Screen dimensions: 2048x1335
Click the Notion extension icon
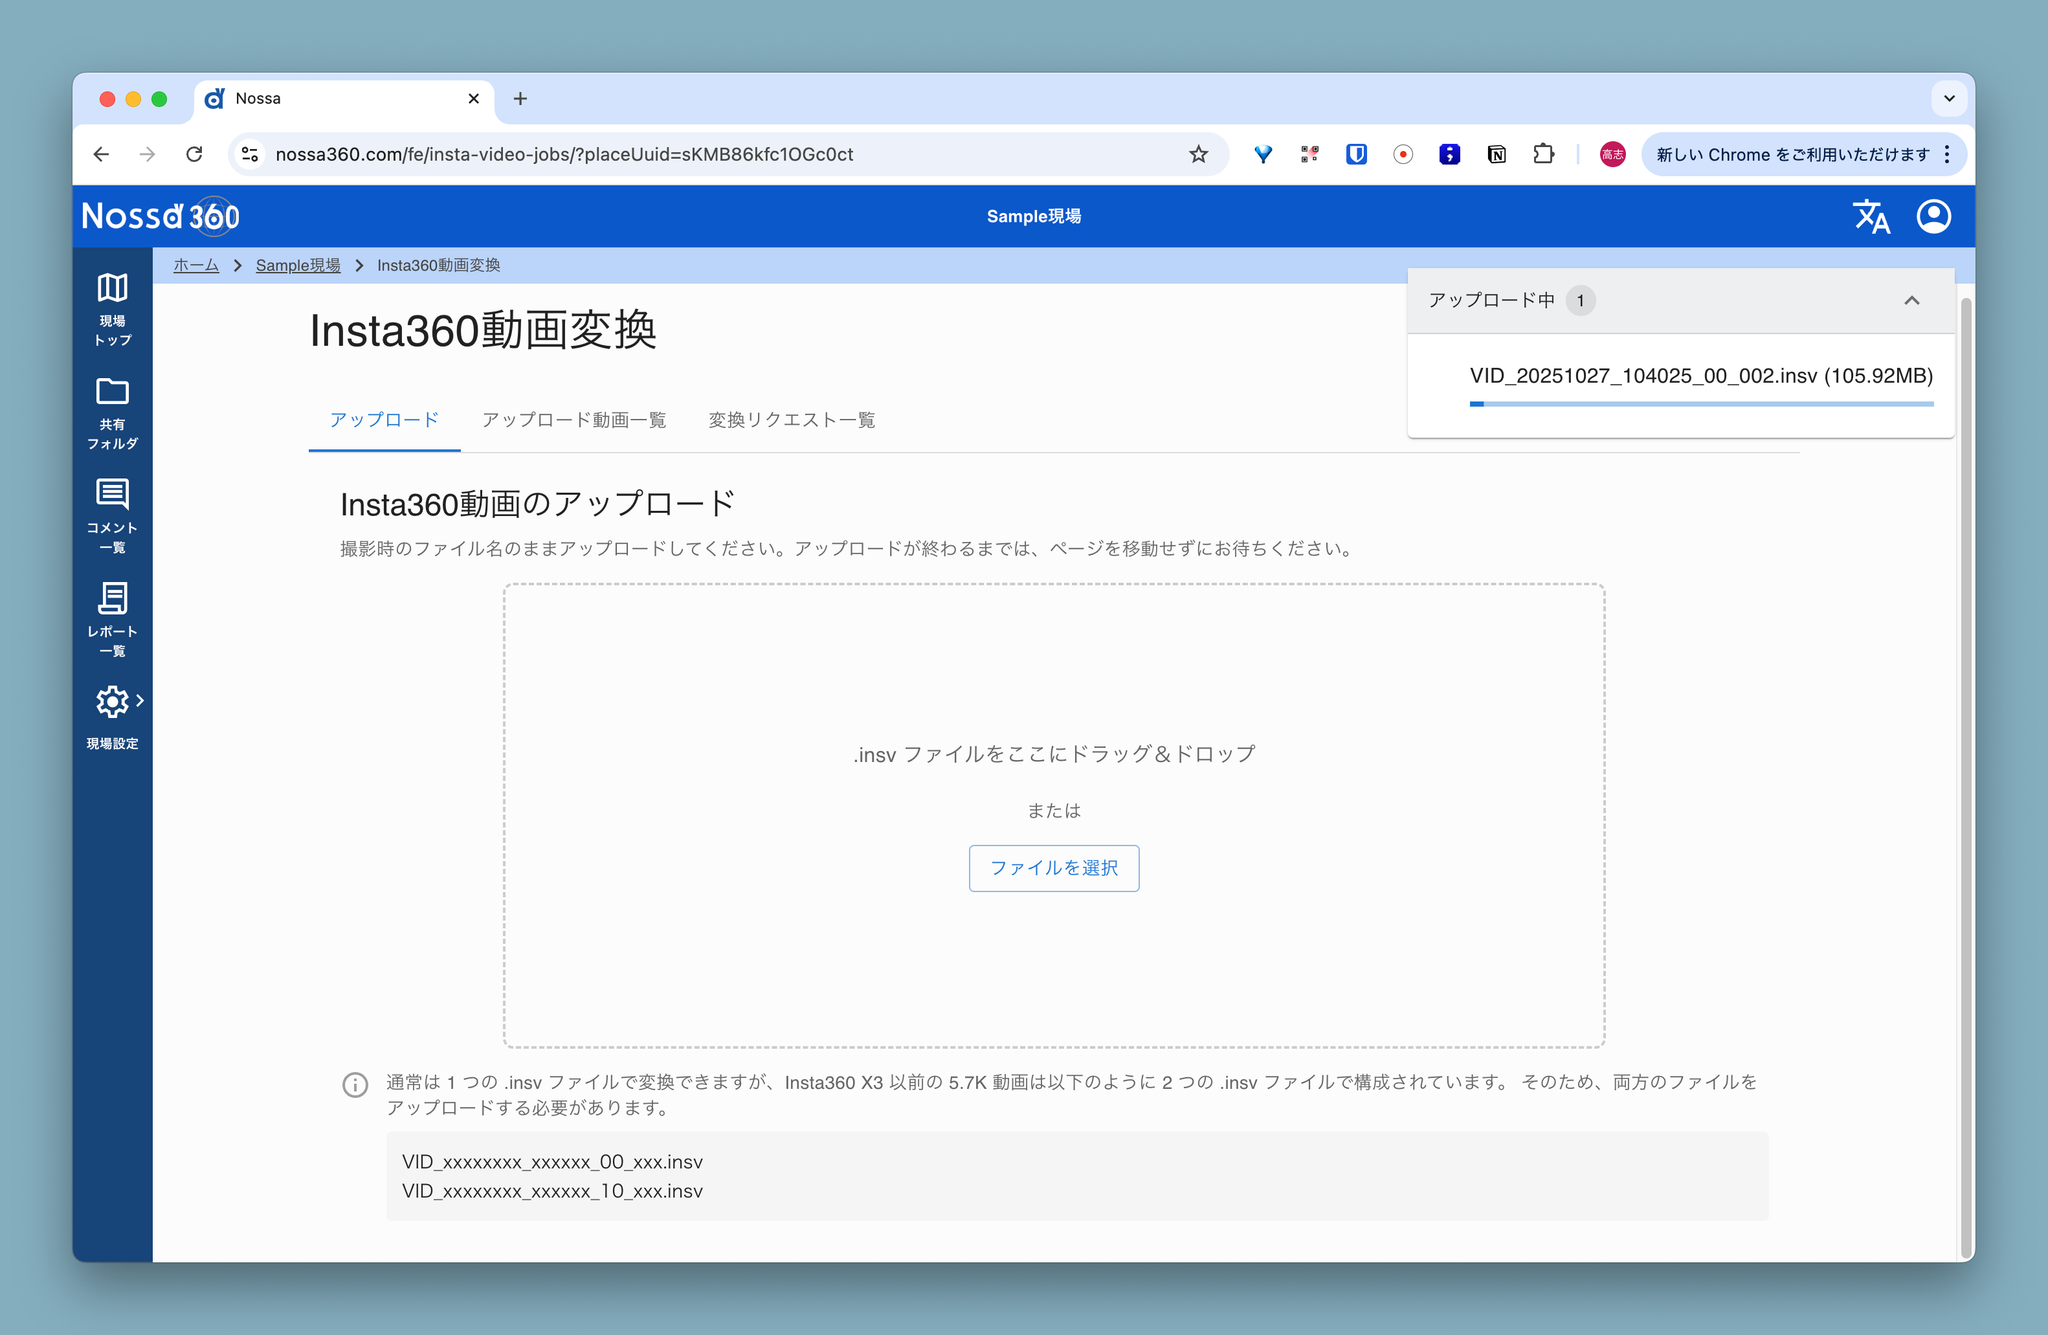pyautogui.click(x=1496, y=154)
